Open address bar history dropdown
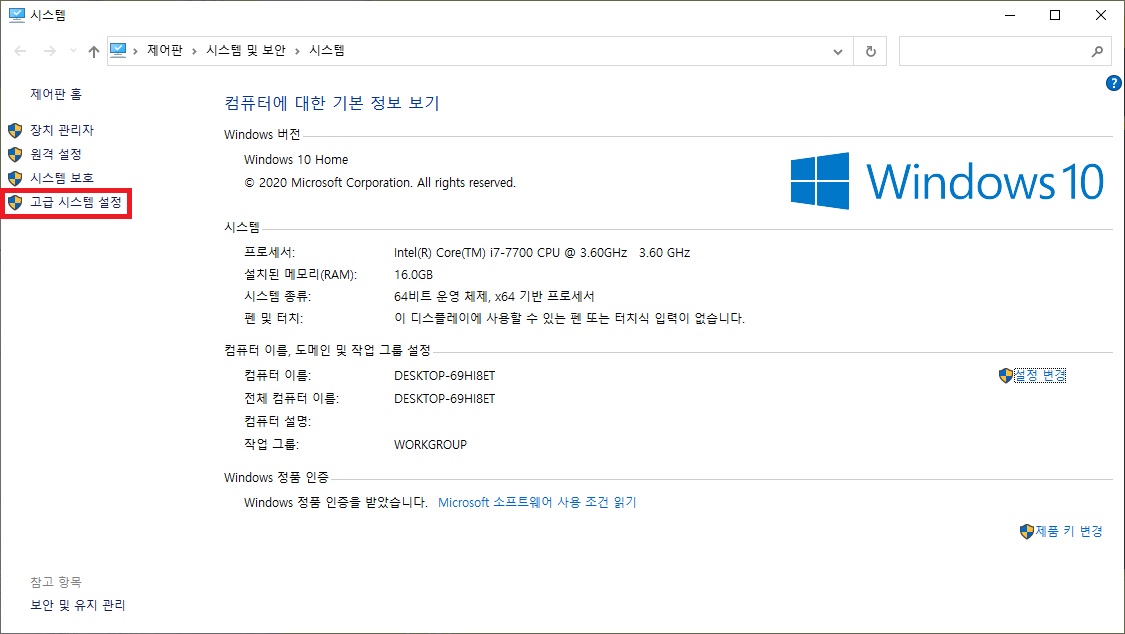Viewport: 1125px width, 634px height. (x=837, y=51)
